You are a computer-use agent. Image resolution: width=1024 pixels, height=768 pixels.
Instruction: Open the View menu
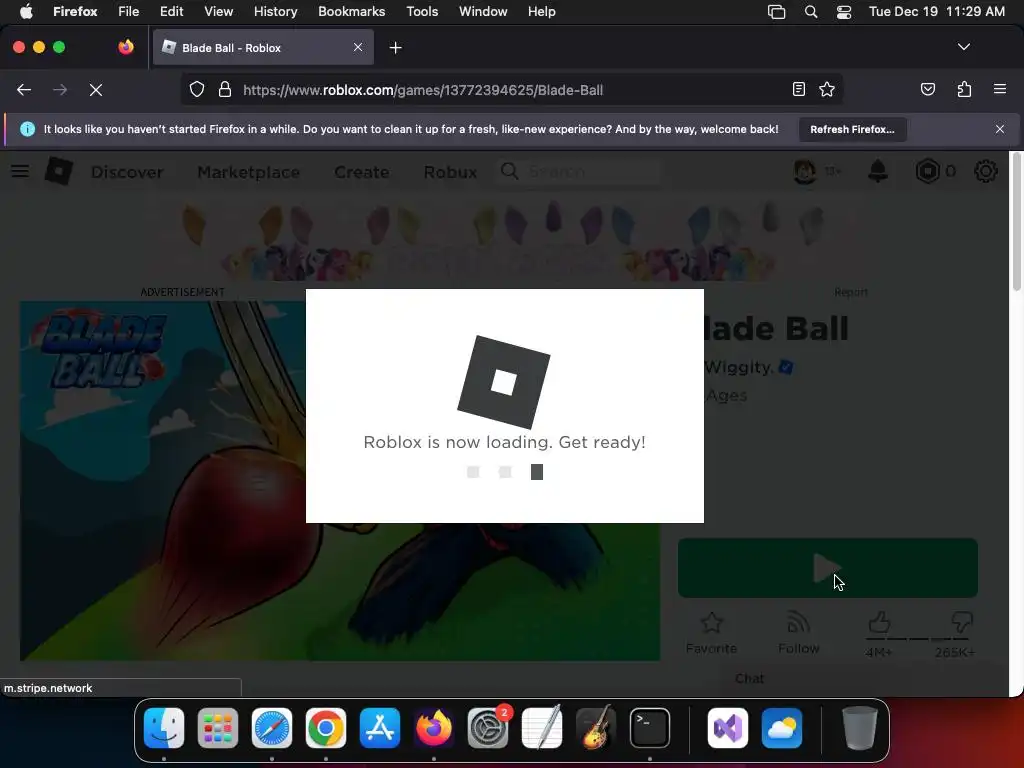point(219,11)
